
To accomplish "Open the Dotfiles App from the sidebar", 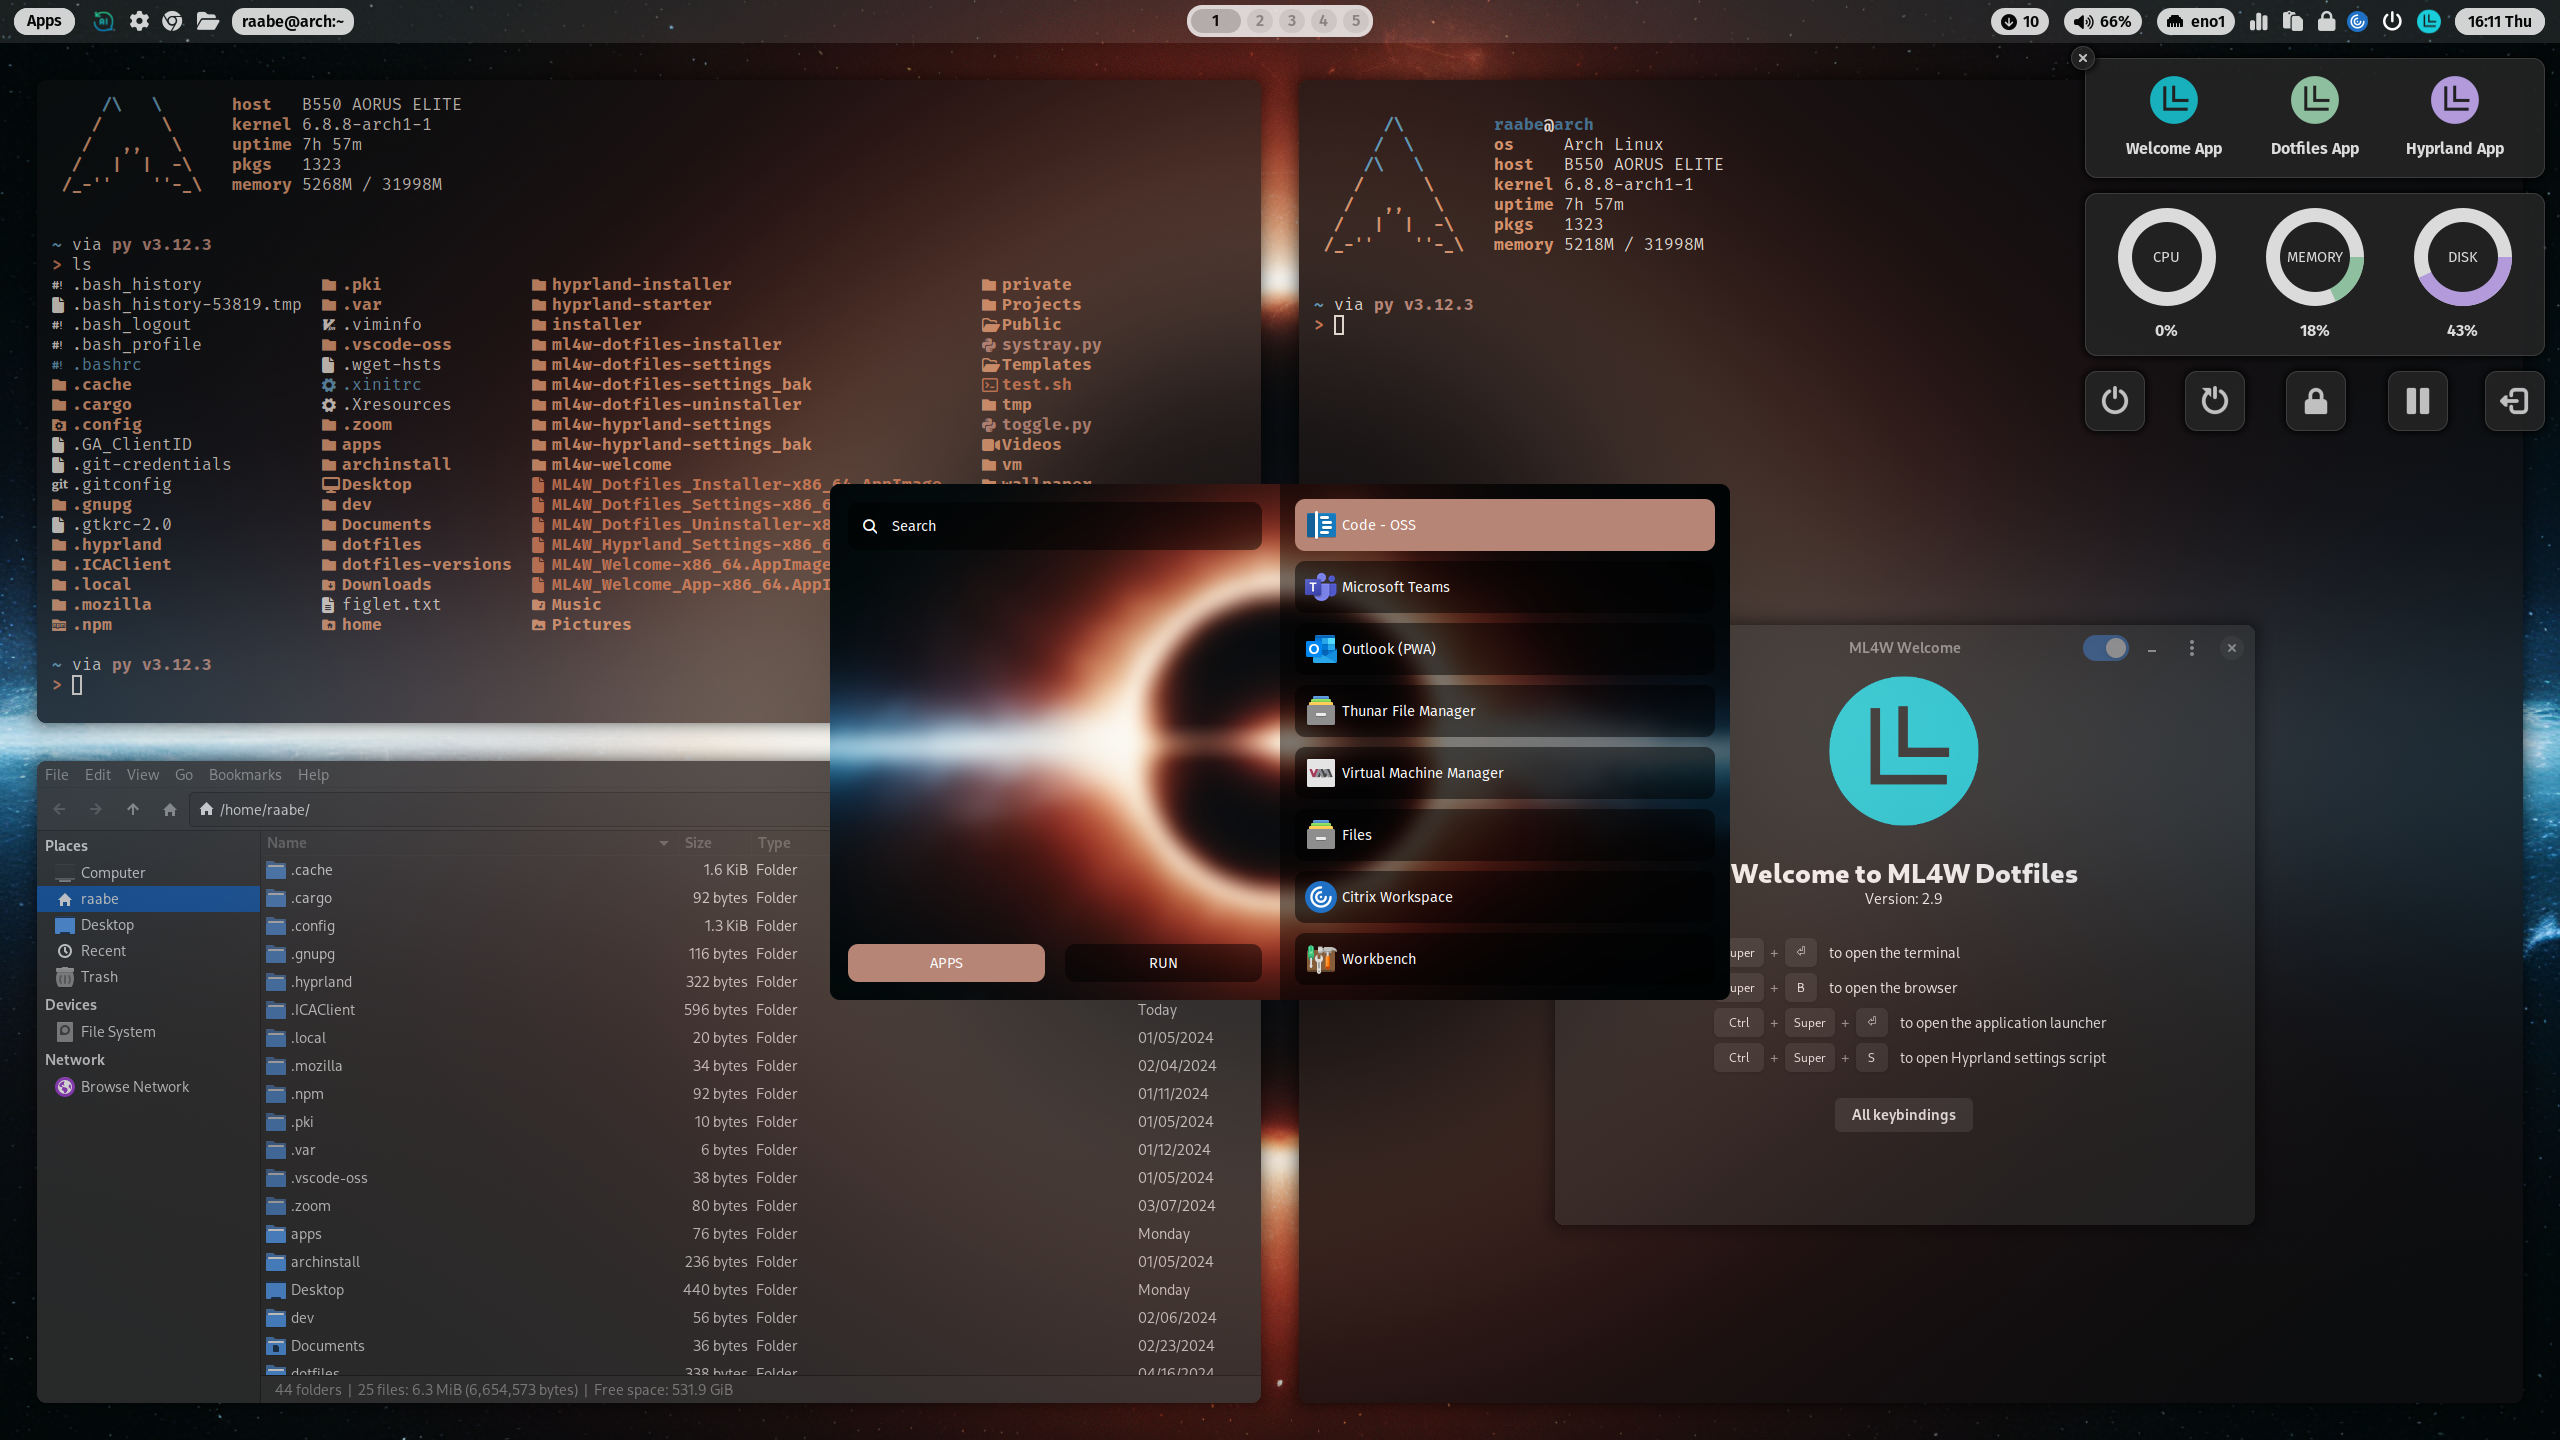I will 2313,117.
